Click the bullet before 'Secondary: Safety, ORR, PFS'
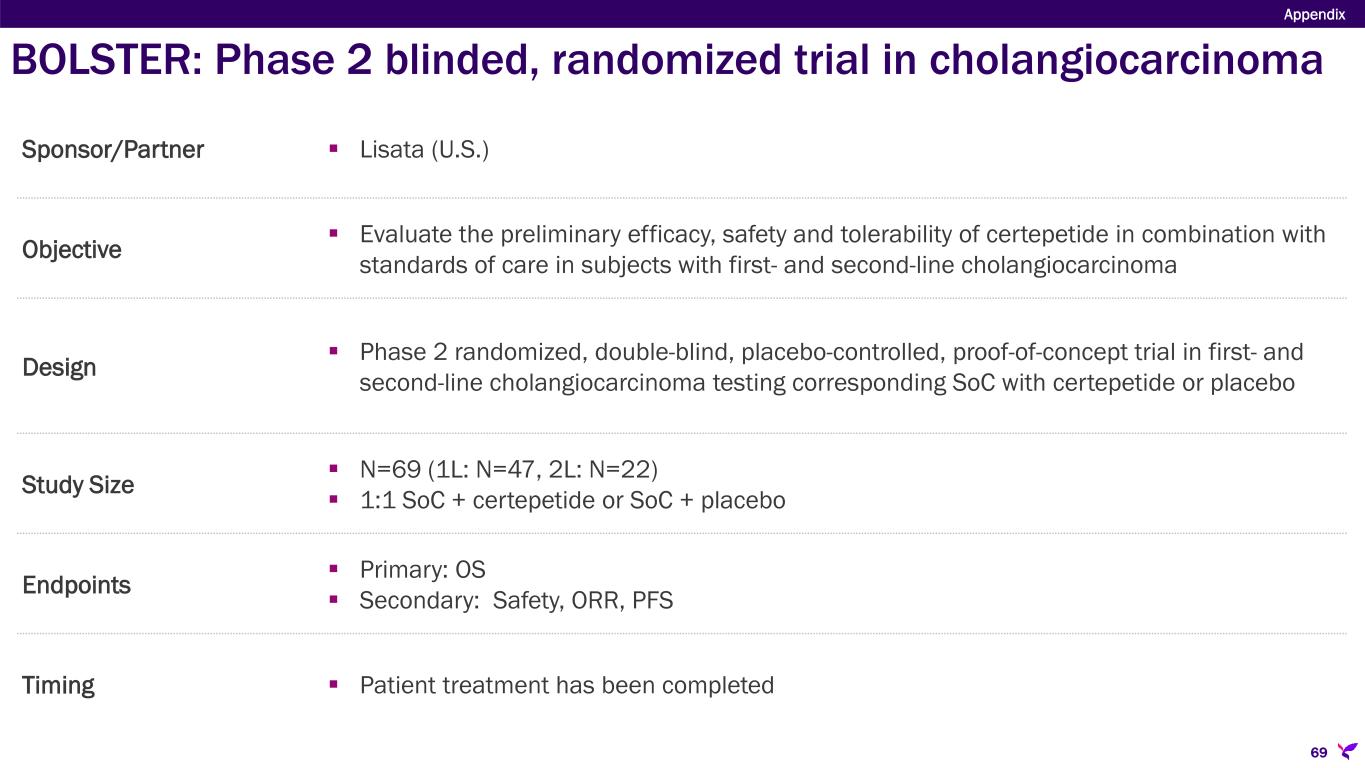Image resolution: width=1365 pixels, height=768 pixels. (x=334, y=601)
